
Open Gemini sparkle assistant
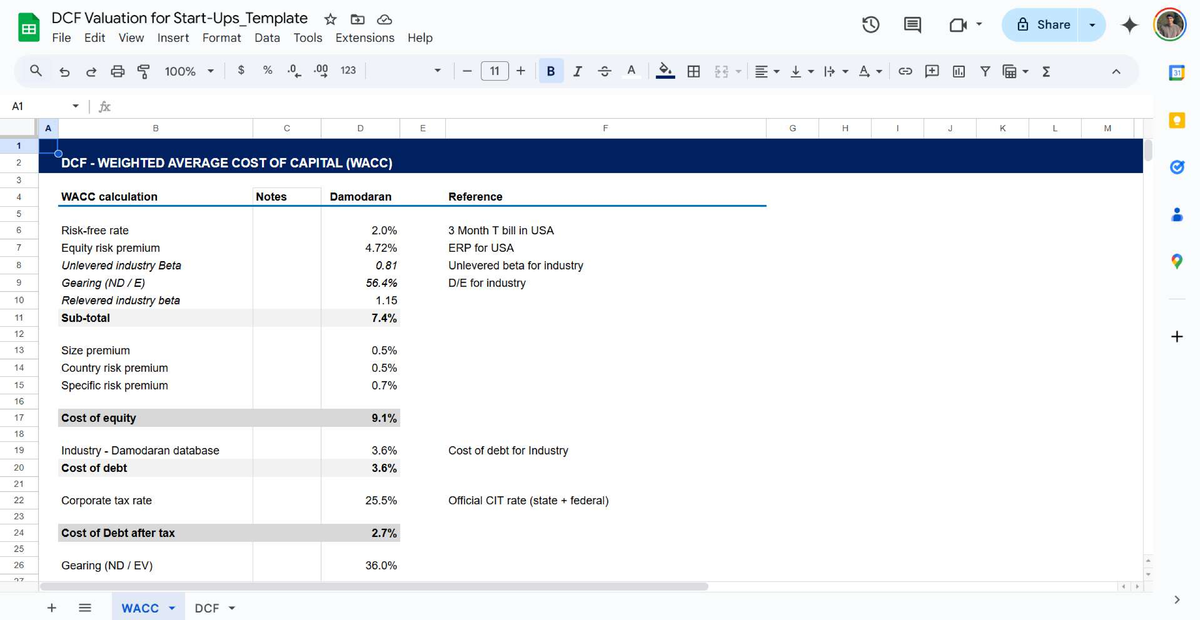1129,25
